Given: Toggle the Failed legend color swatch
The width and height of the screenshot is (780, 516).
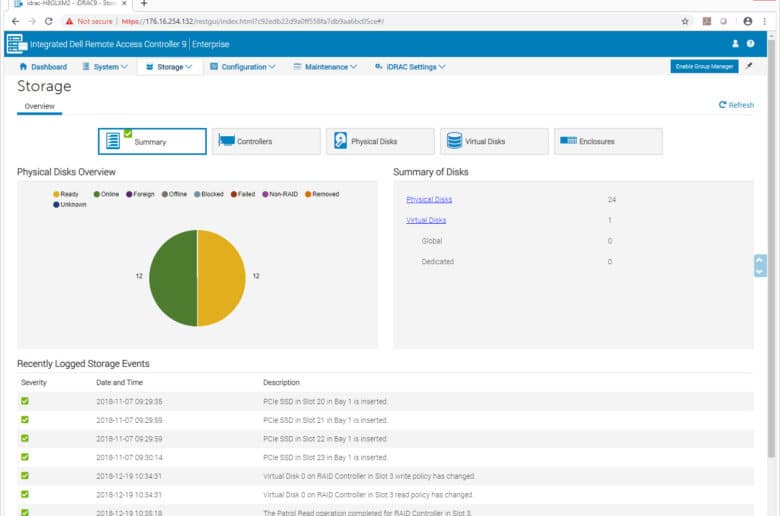Looking at the screenshot, I should coord(234,194).
